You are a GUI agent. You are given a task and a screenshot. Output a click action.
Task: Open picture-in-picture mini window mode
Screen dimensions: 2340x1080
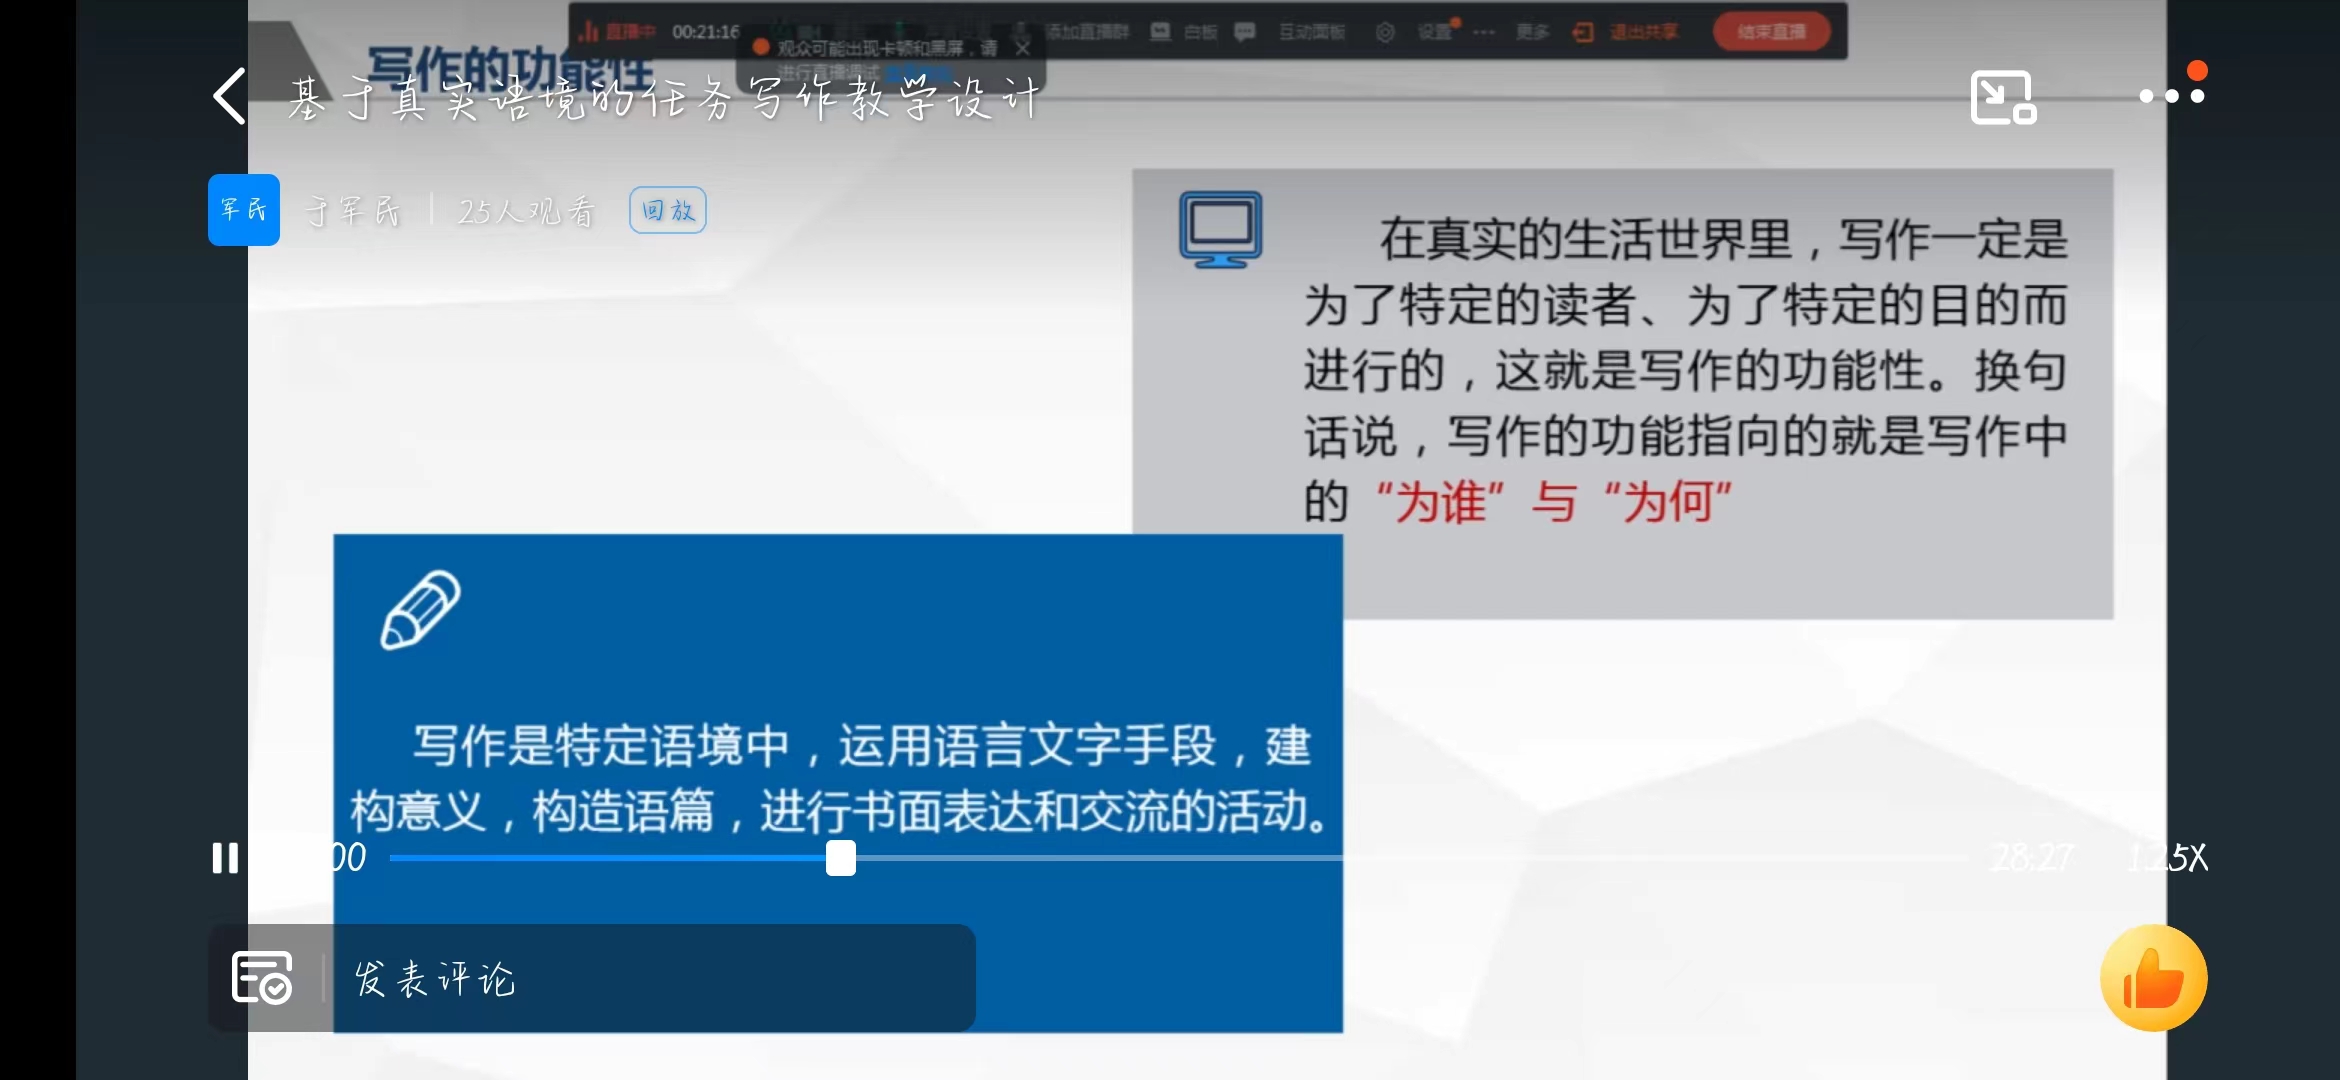tap(2002, 97)
